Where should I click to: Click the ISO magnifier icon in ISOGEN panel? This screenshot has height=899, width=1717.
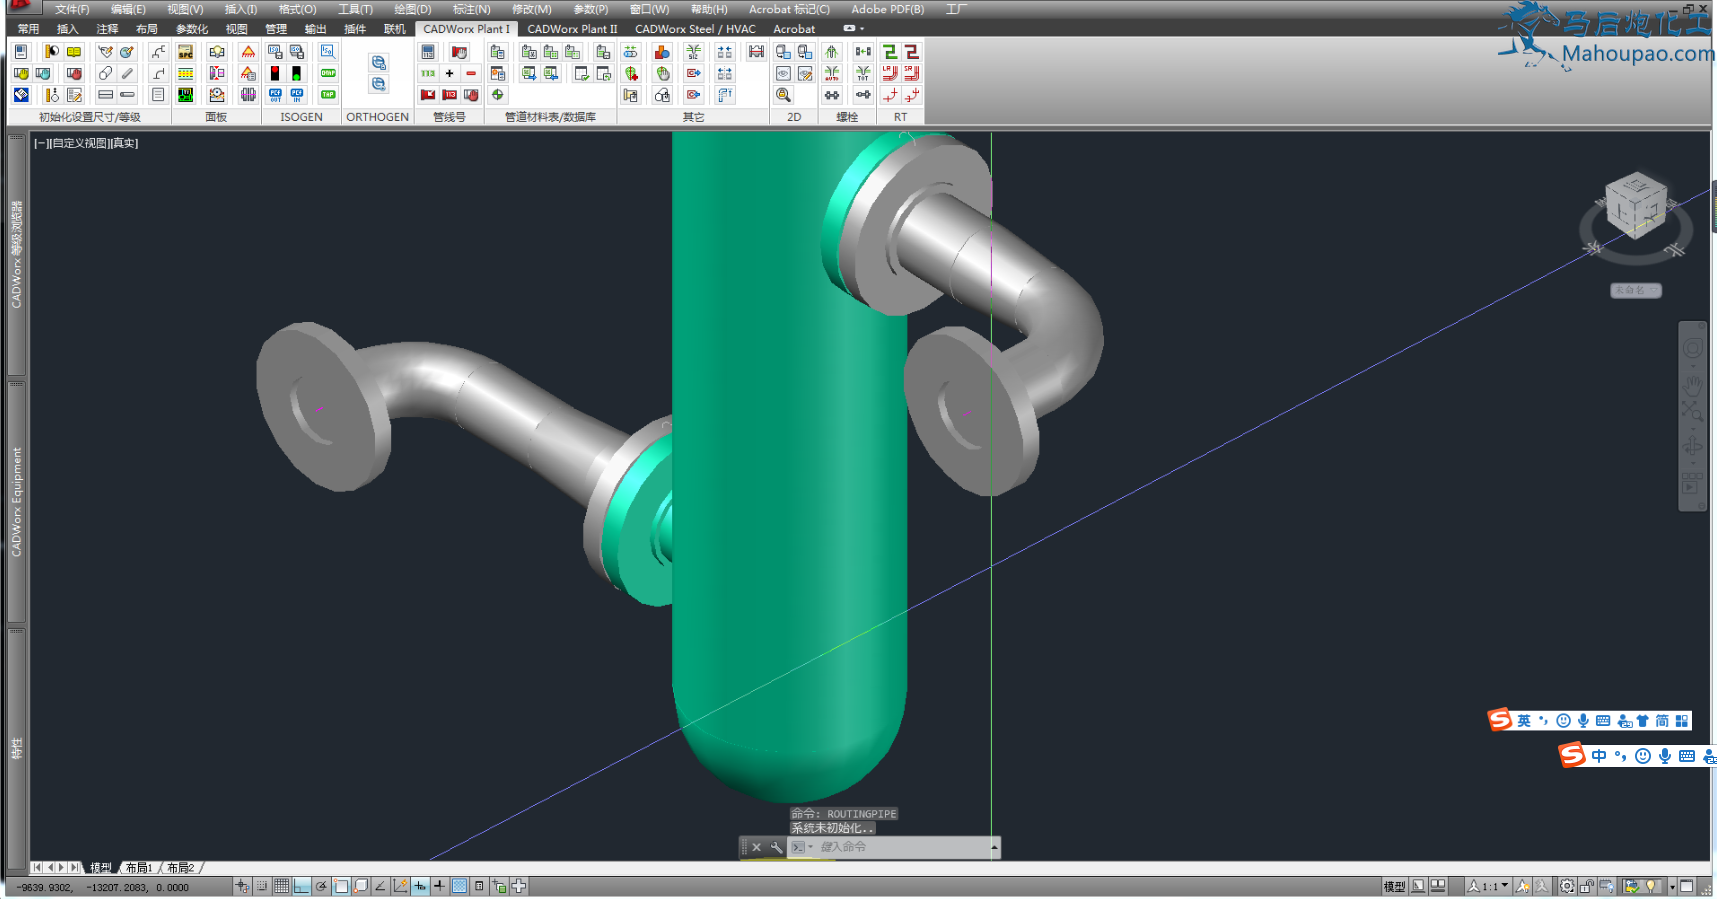pos(328,51)
